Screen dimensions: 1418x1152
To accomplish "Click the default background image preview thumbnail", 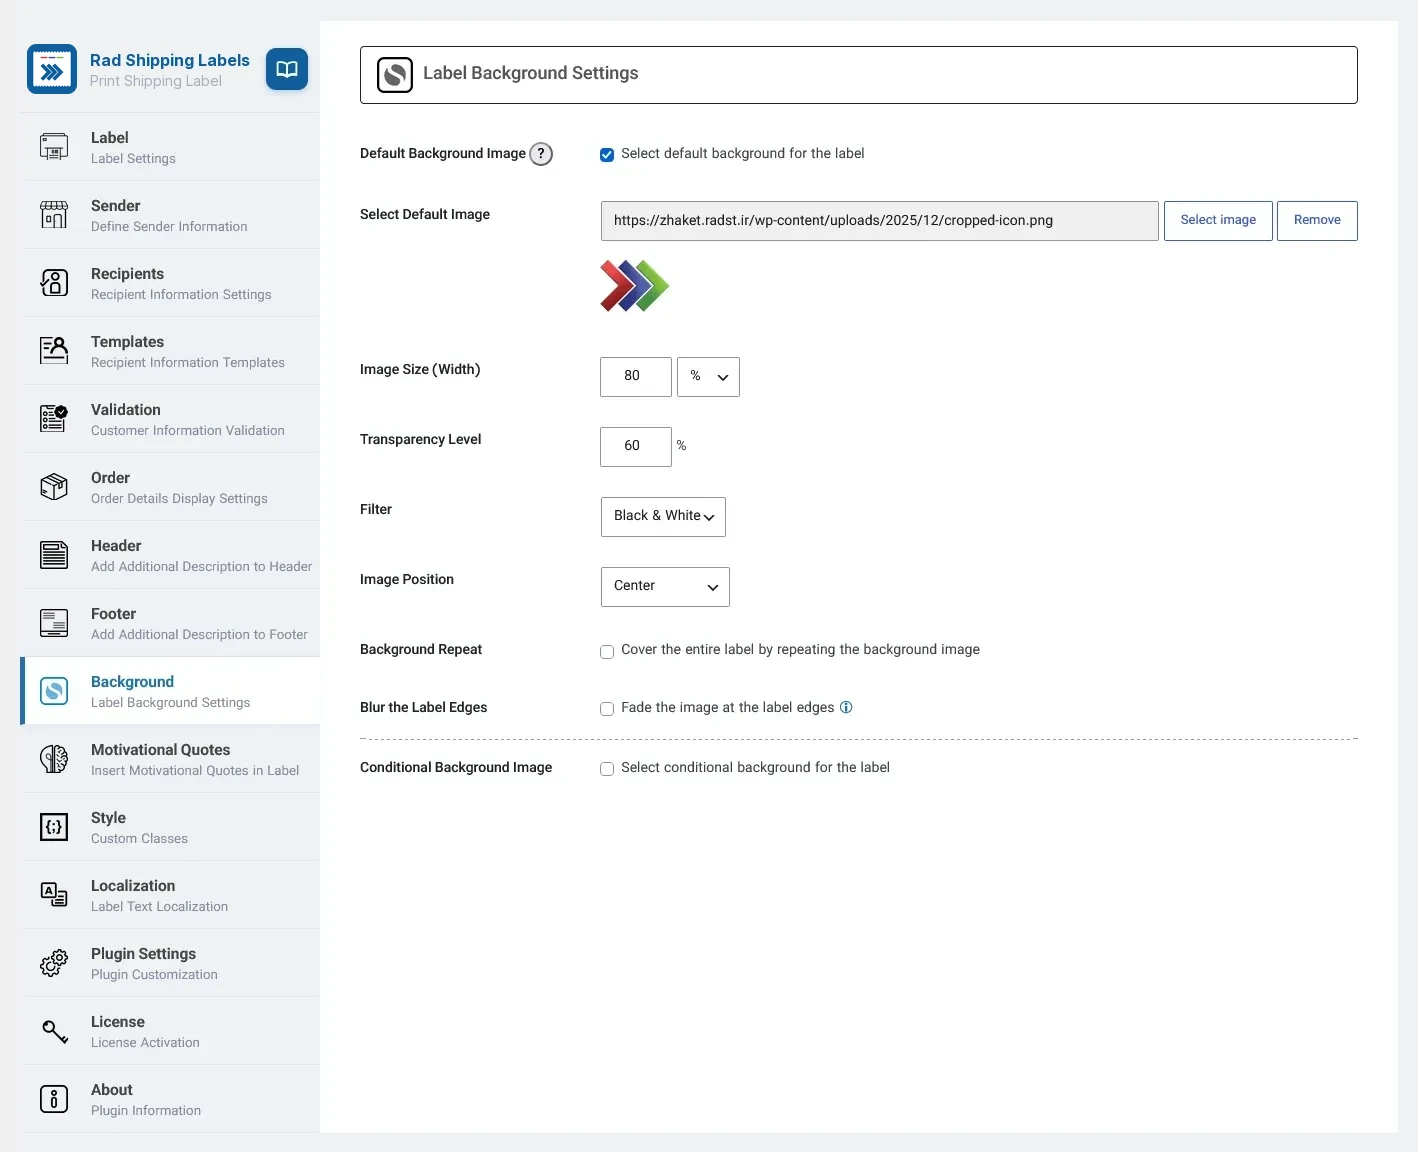I will coord(634,286).
